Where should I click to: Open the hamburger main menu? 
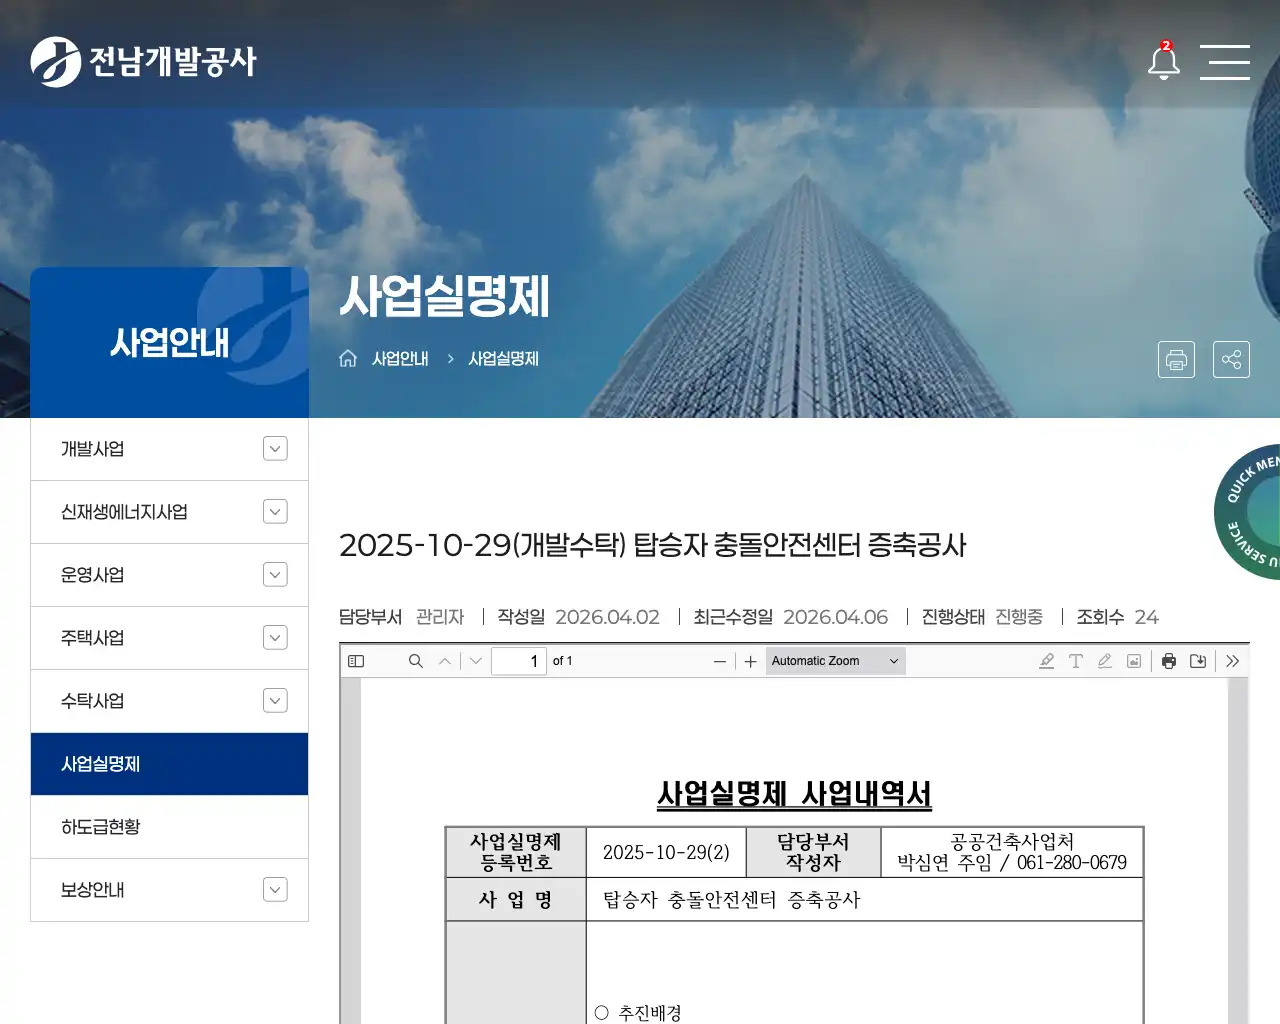[x=1225, y=61]
